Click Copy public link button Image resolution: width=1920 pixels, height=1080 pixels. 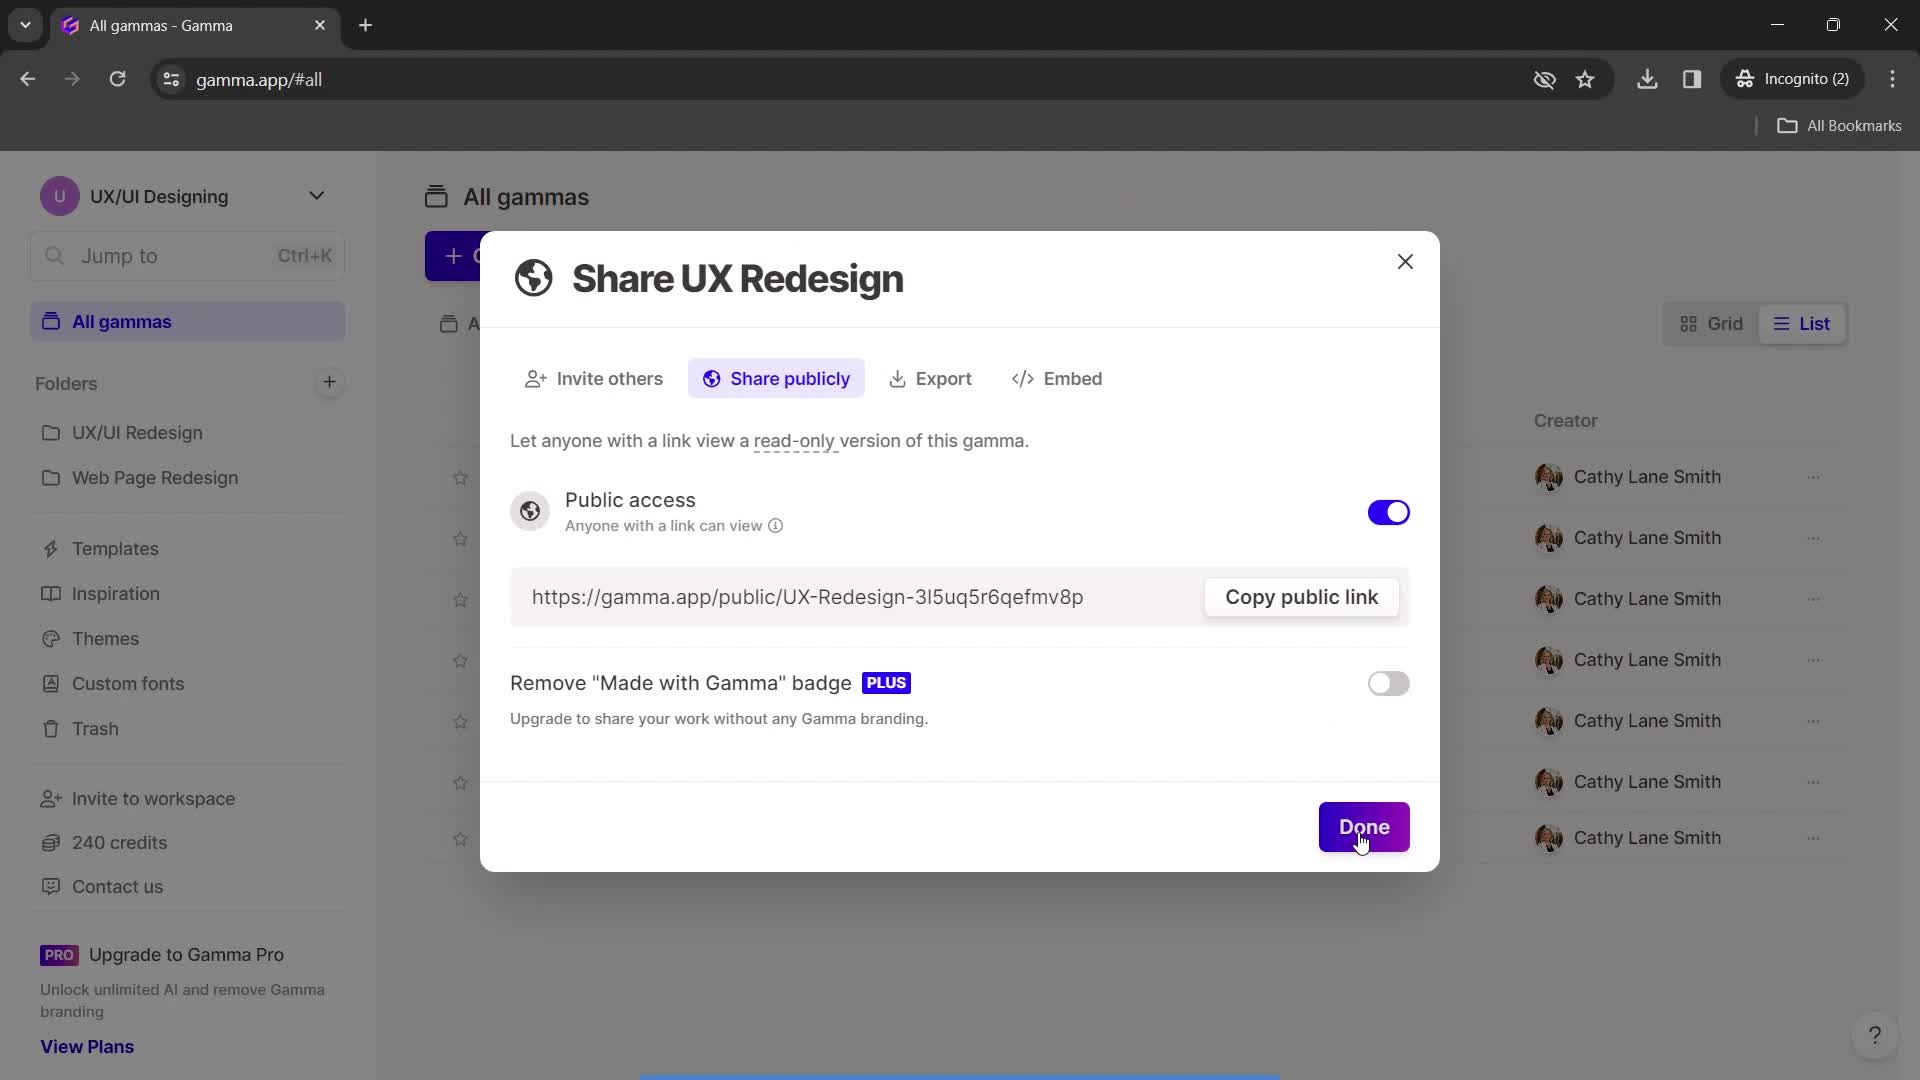tap(1300, 597)
